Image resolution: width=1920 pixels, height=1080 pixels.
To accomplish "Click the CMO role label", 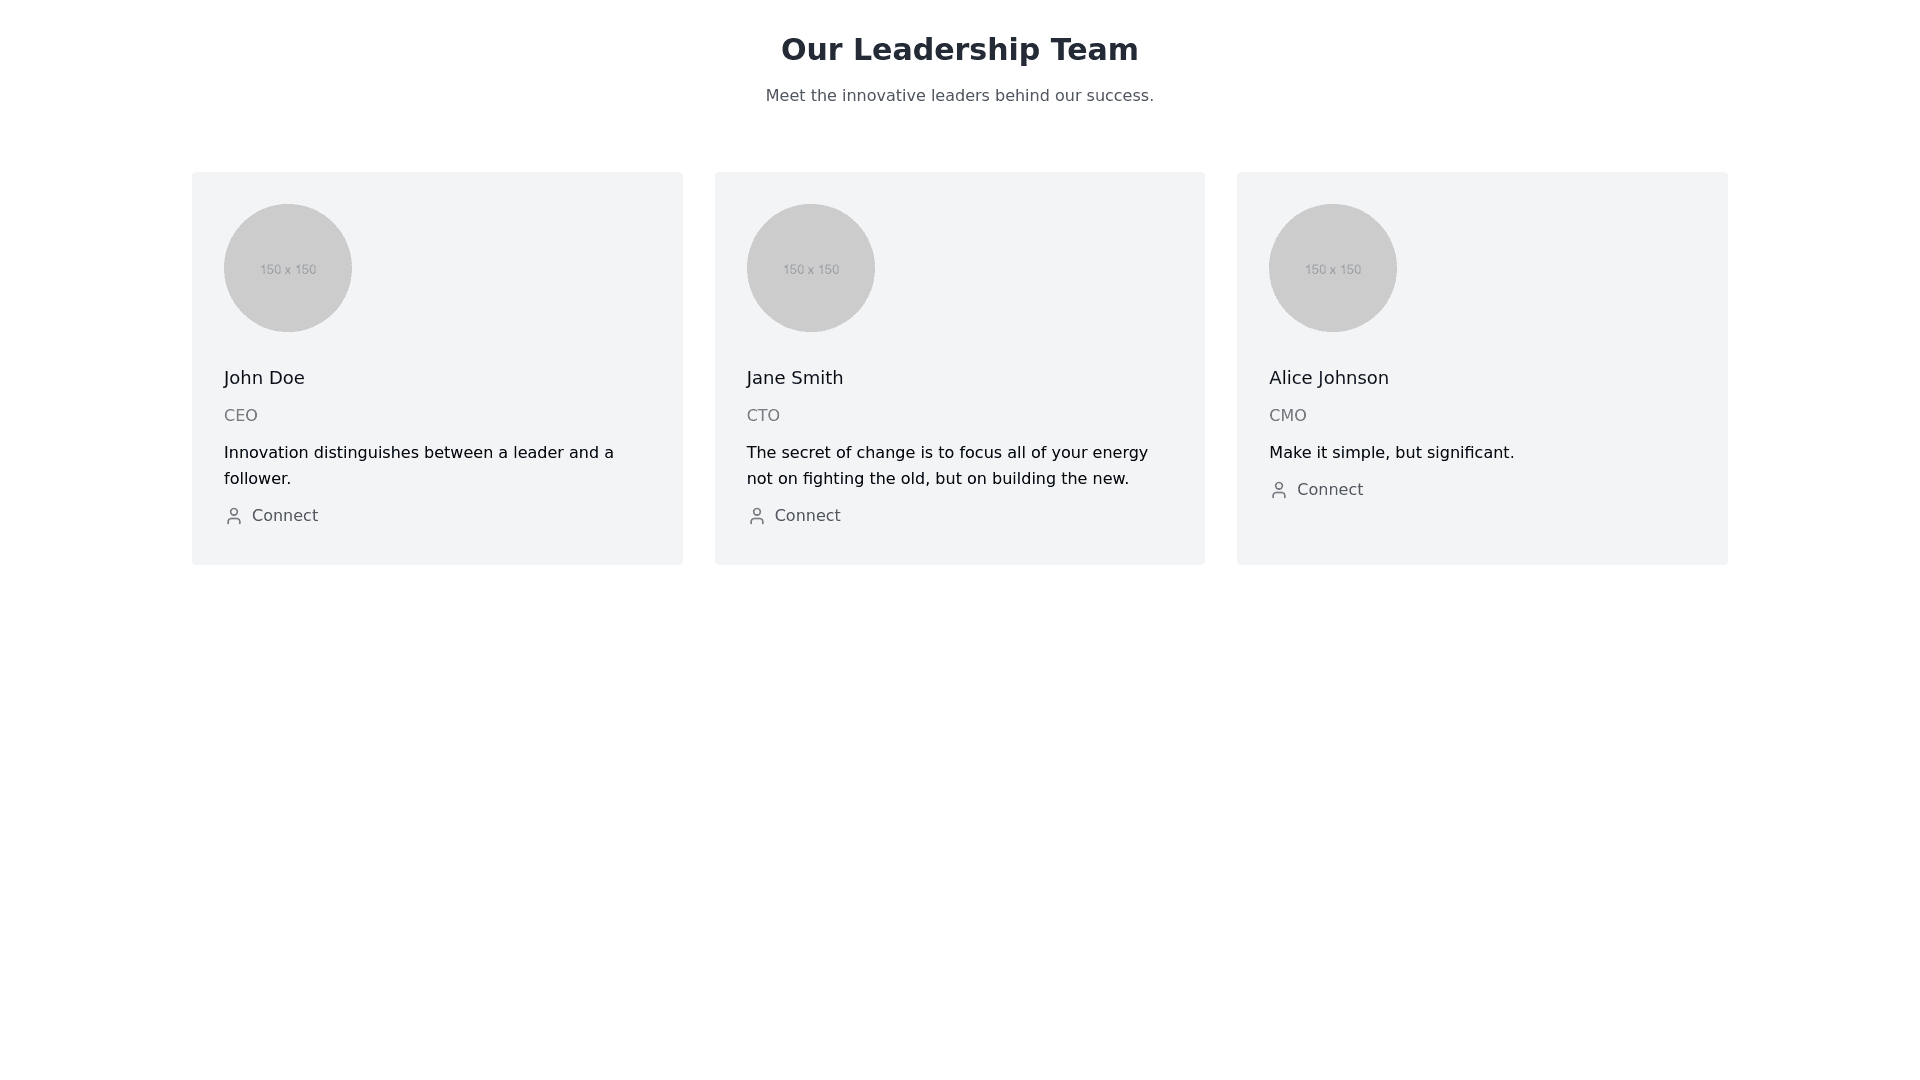I will click(x=1288, y=416).
